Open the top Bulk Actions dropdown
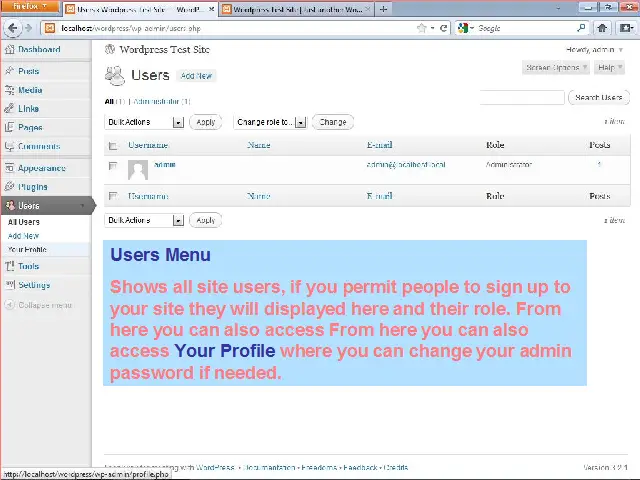The height and width of the screenshot is (480, 640). coord(144,122)
